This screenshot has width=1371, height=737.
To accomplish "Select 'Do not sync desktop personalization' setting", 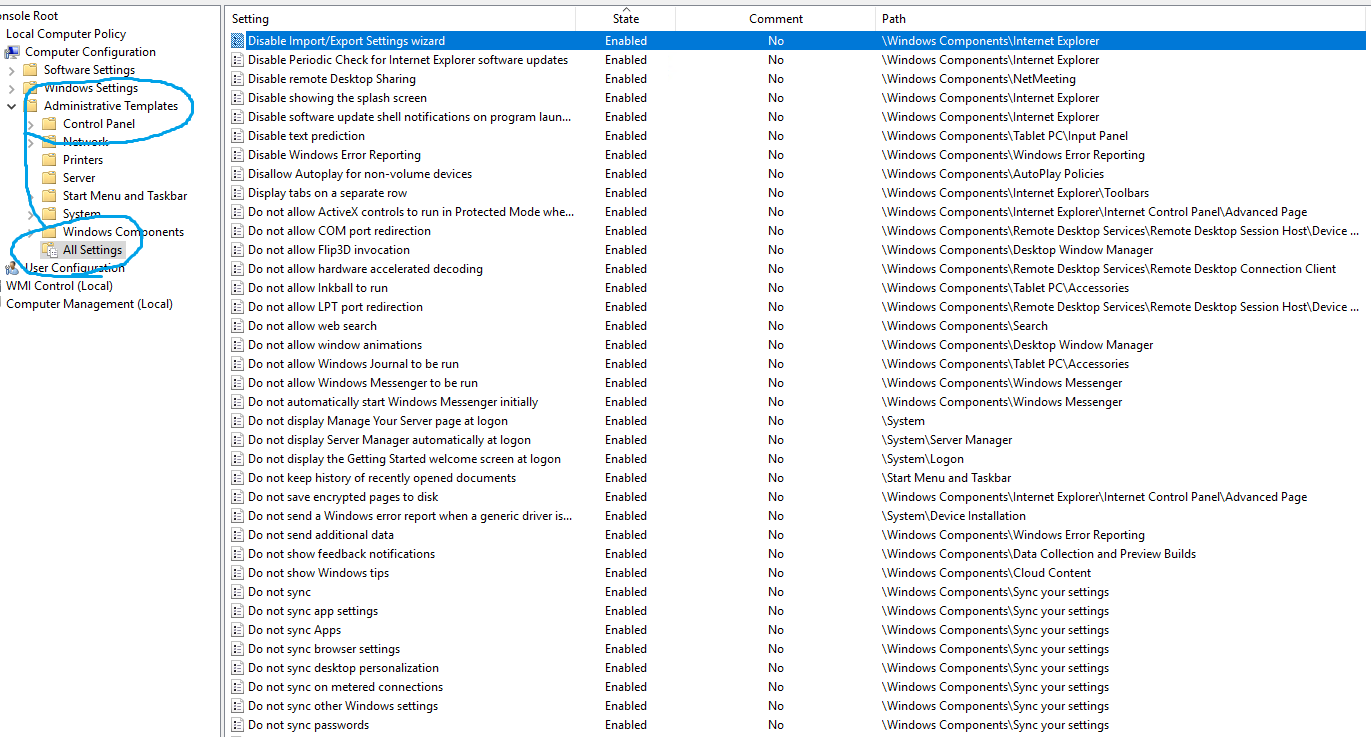I will click(343, 668).
